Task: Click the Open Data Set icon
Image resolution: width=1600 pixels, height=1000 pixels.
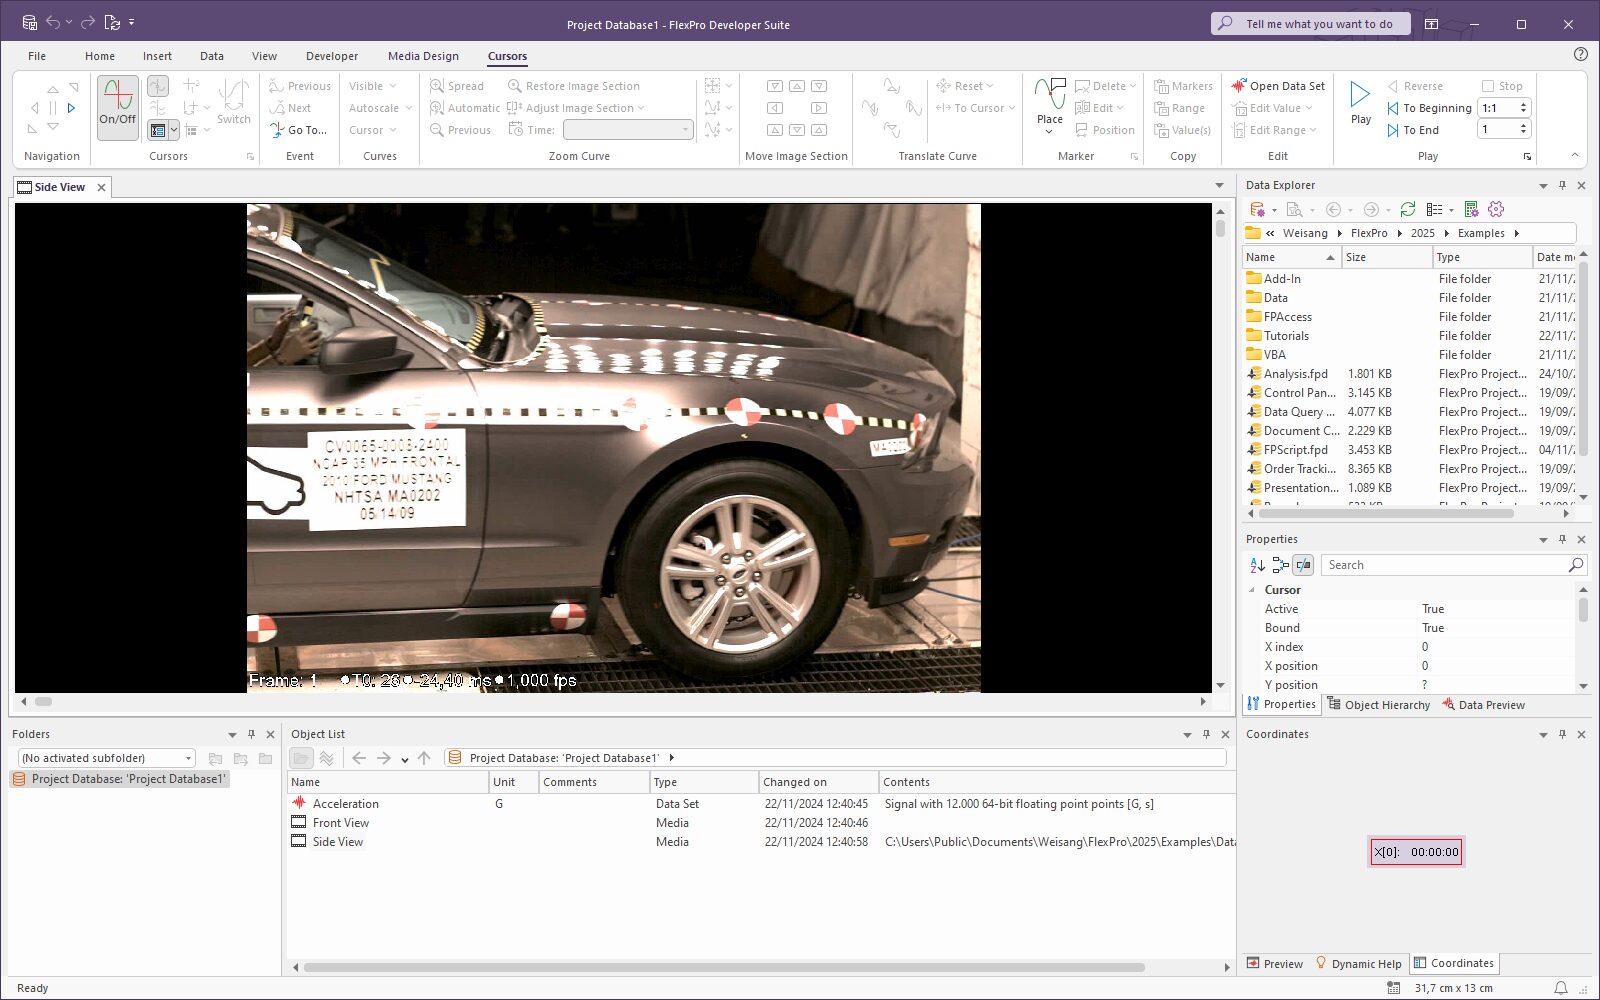Action: 1239,86
